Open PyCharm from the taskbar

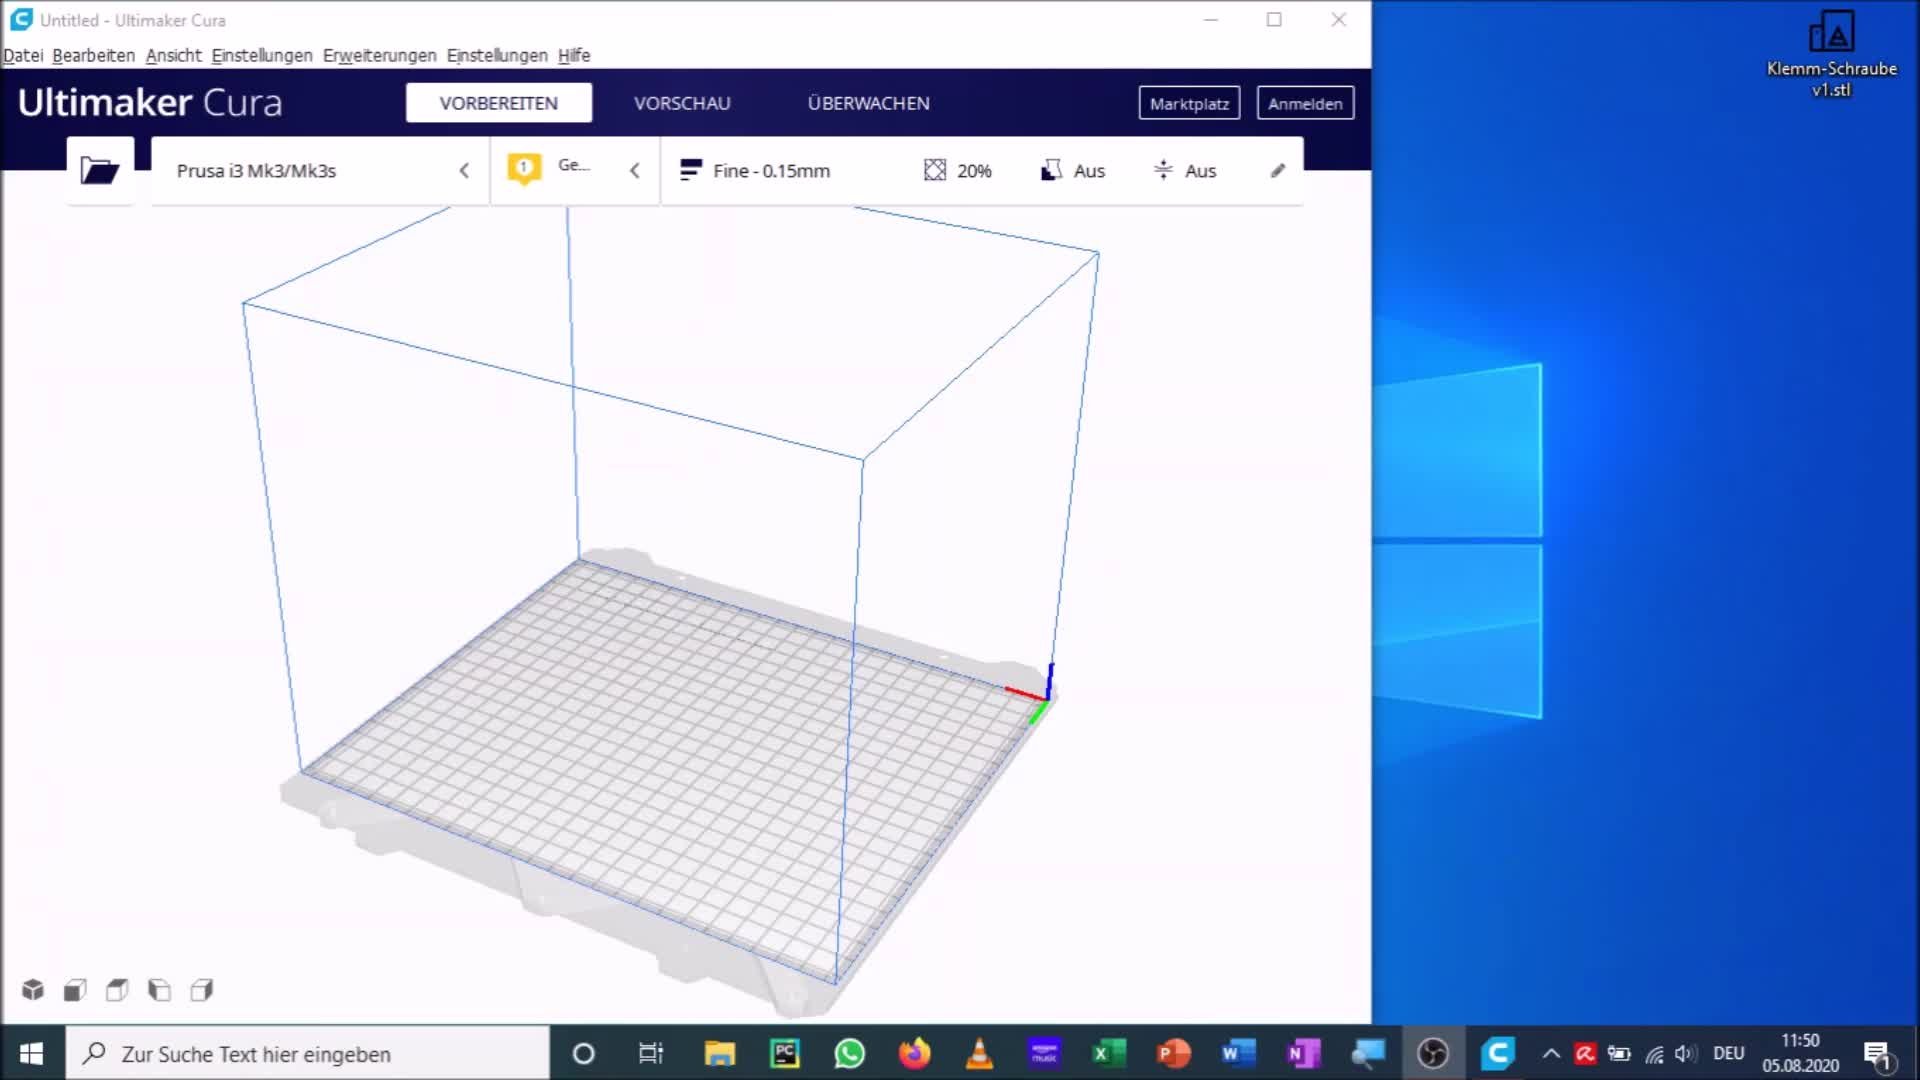(x=785, y=1054)
